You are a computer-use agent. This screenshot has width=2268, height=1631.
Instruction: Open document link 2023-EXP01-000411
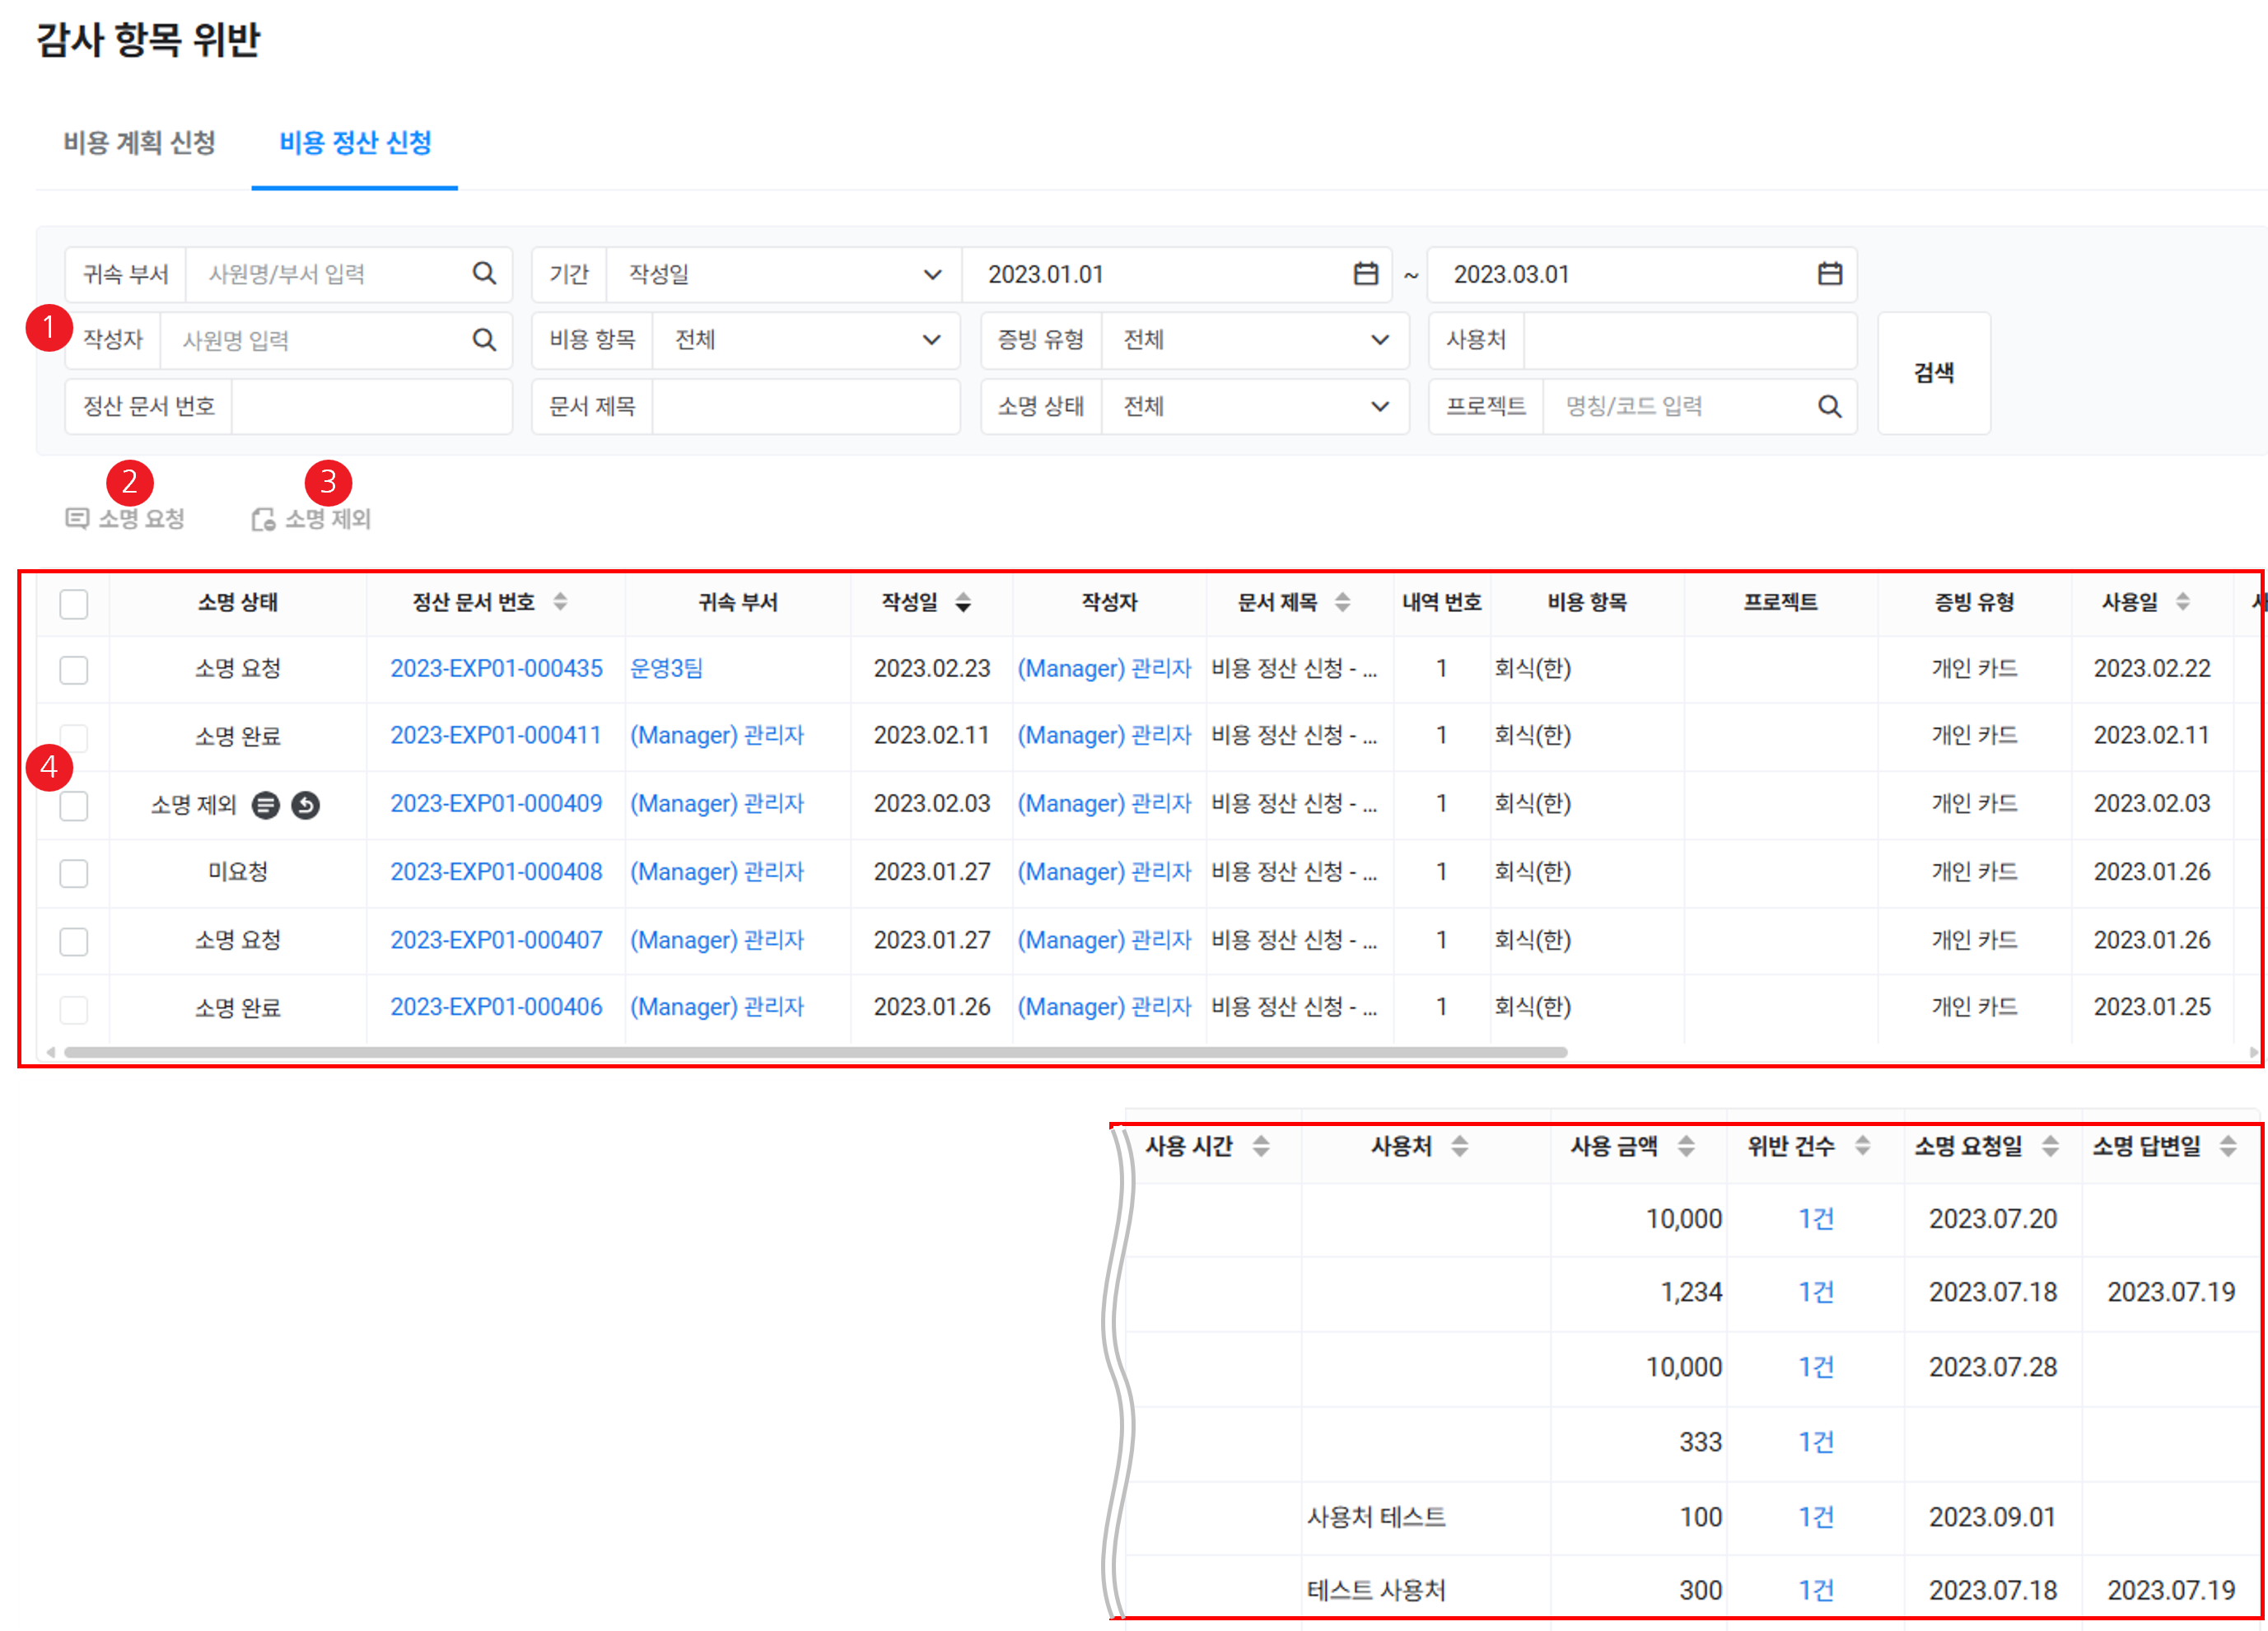coord(495,736)
